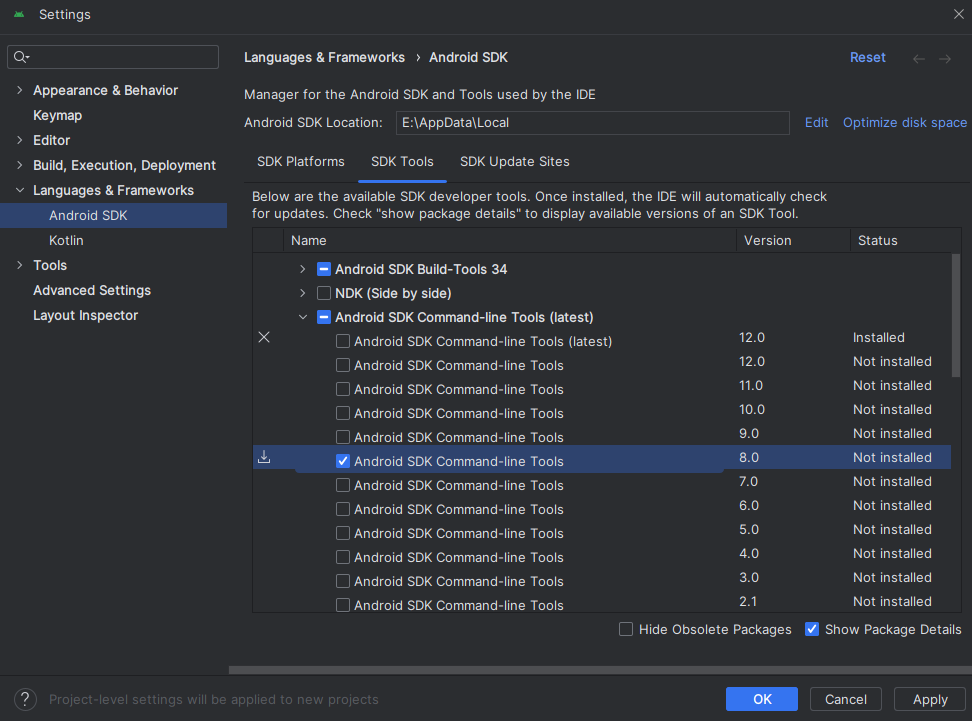Click the X remove mark beside version 12.0 latest

264,337
